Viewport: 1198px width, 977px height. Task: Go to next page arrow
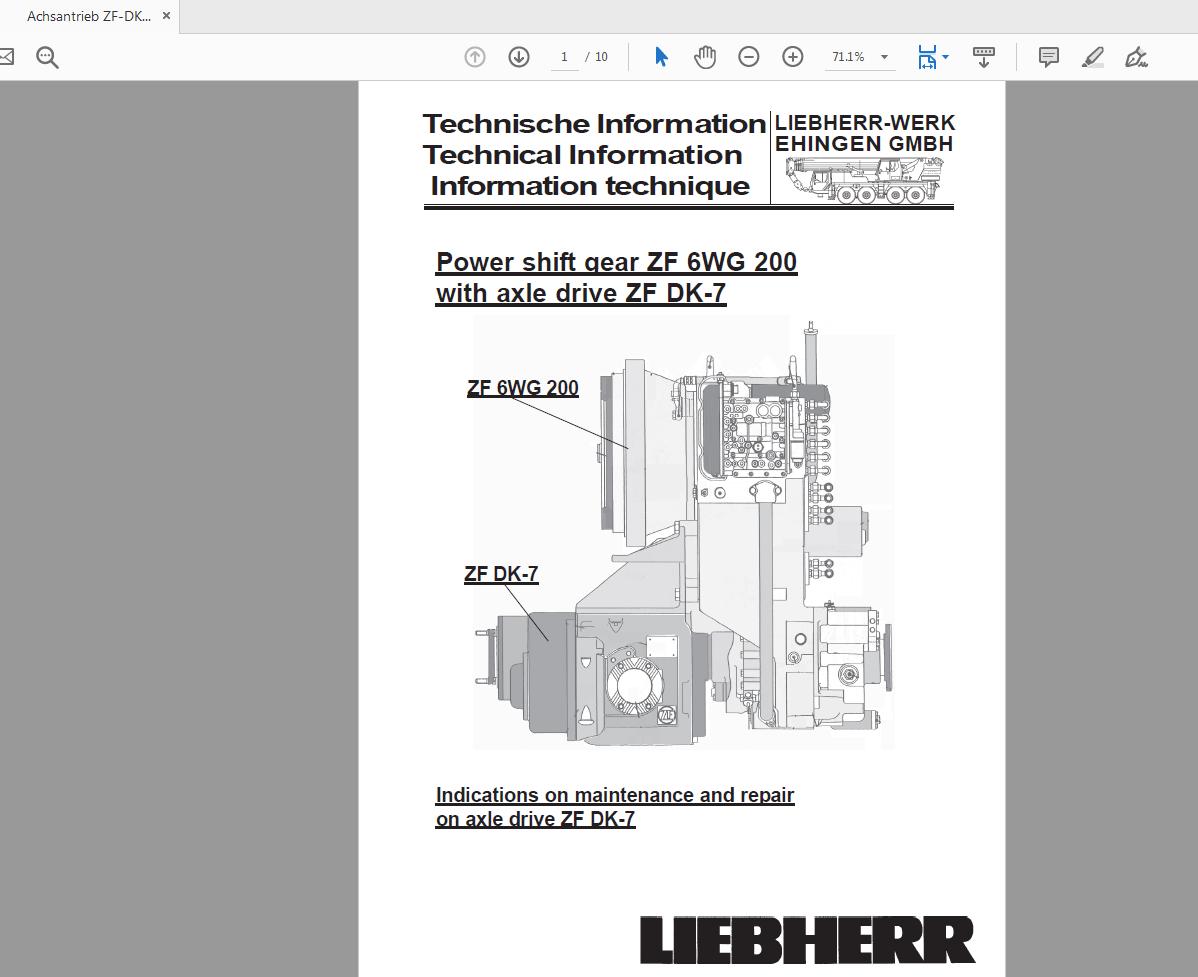click(519, 57)
